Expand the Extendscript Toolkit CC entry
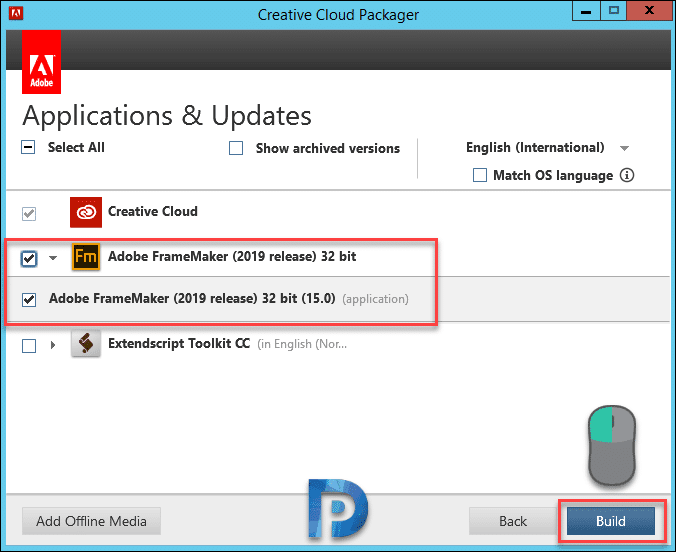The height and width of the screenshot is (552, 676). tap(53, 345)
